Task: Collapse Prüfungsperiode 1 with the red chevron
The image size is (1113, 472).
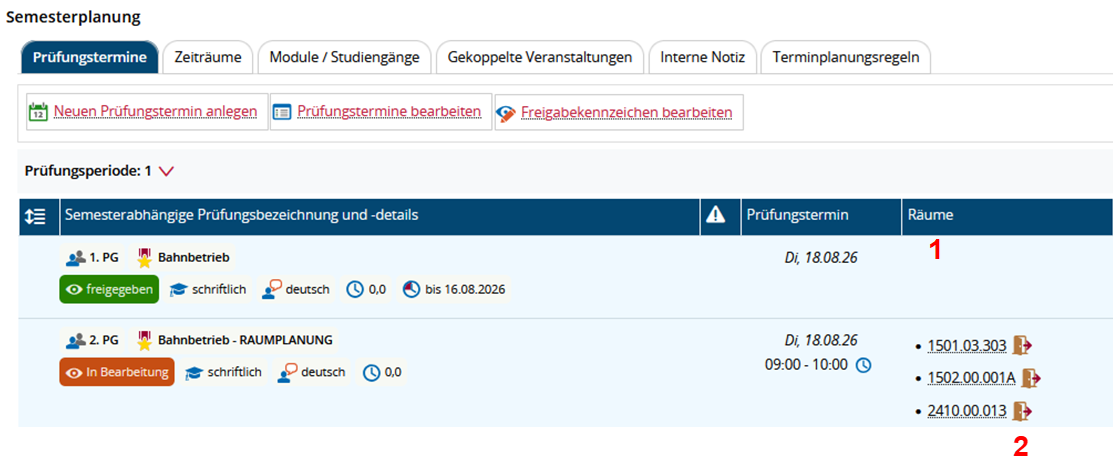Action: pyautogui.click(x=167, y=171)
